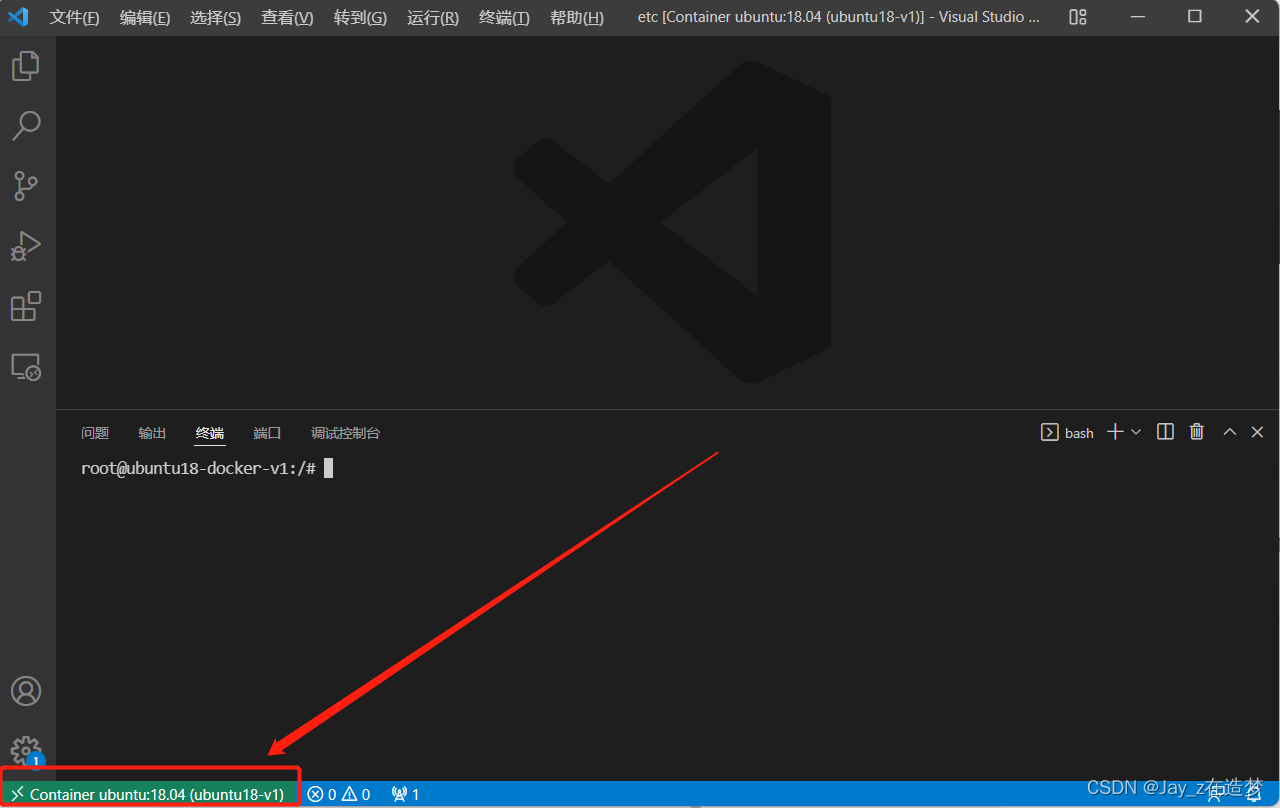Open the Source Control view
This screenshot has width=1280, height=808.
click(x=26, y=186)
